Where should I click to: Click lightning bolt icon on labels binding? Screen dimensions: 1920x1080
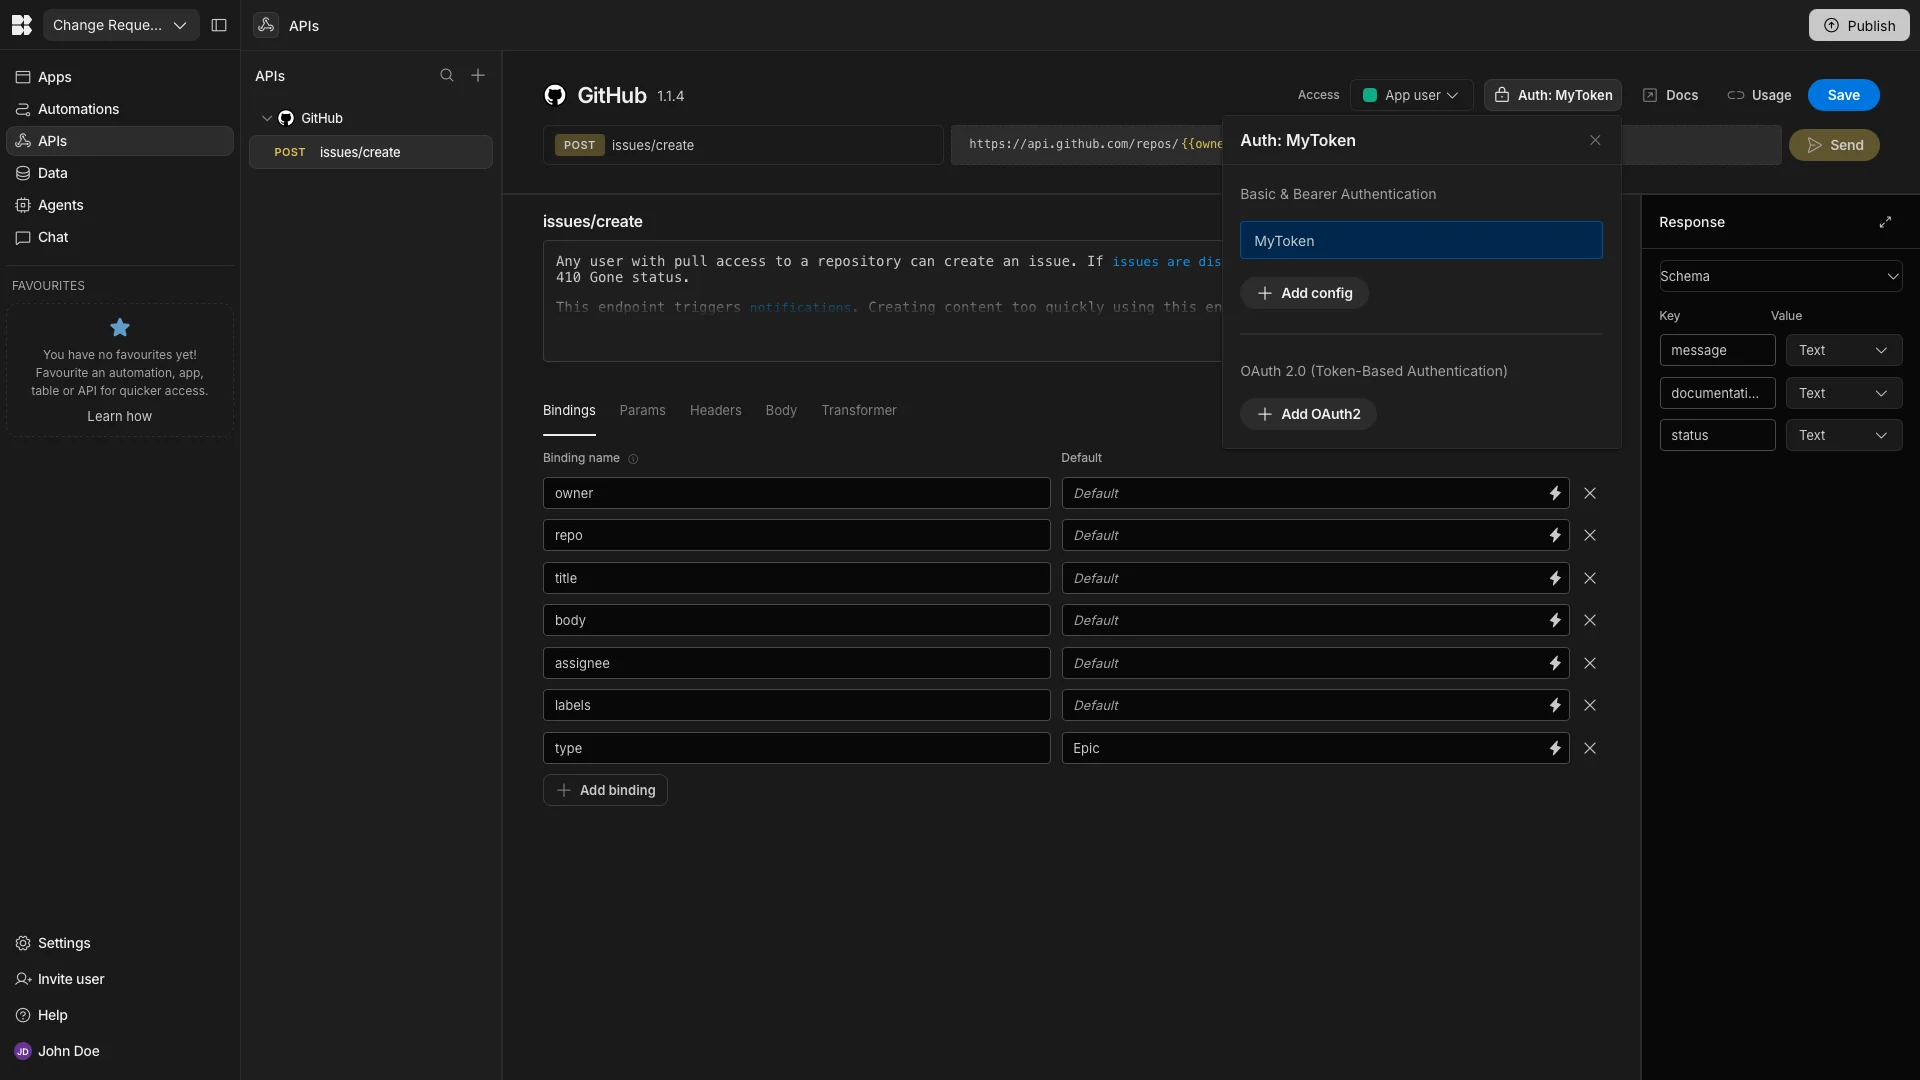tap(1555, 705)
